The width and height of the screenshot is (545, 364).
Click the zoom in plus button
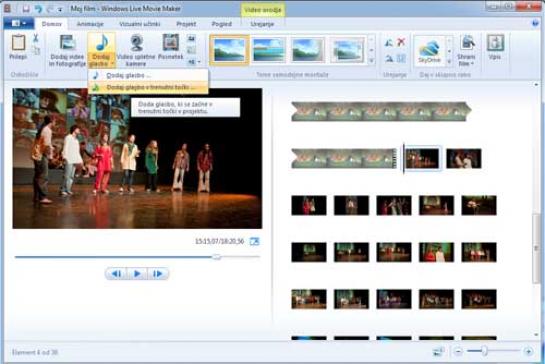pos(528,351)
